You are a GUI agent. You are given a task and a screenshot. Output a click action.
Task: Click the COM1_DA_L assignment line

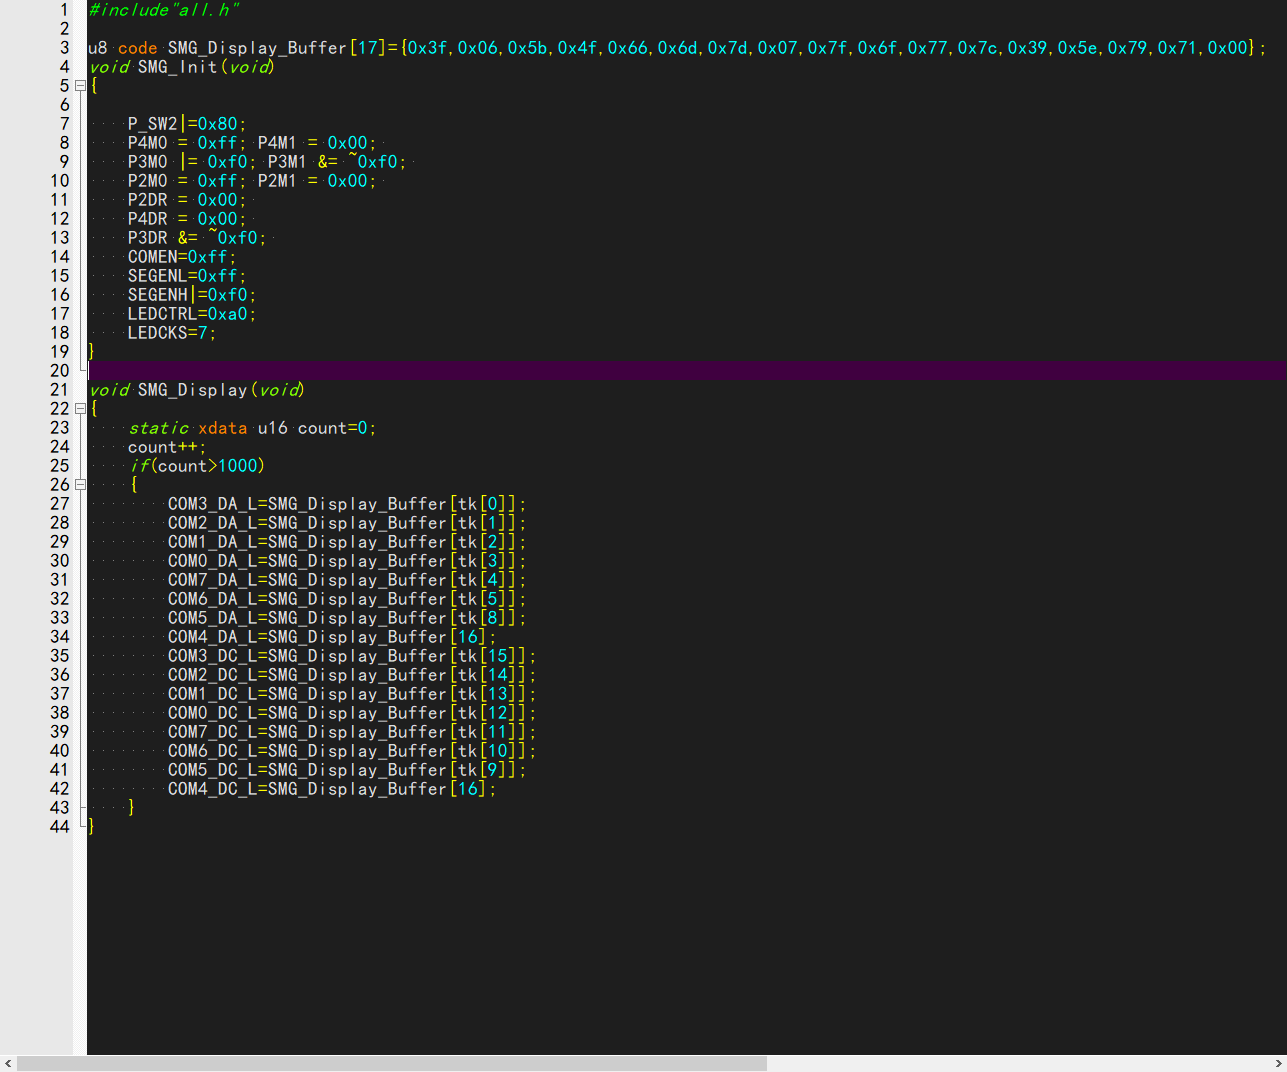[x=346, y=542]
